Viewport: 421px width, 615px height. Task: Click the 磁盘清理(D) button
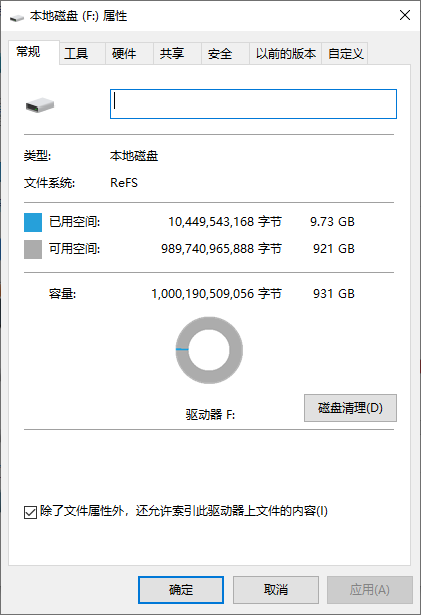[x=350, y=408]
